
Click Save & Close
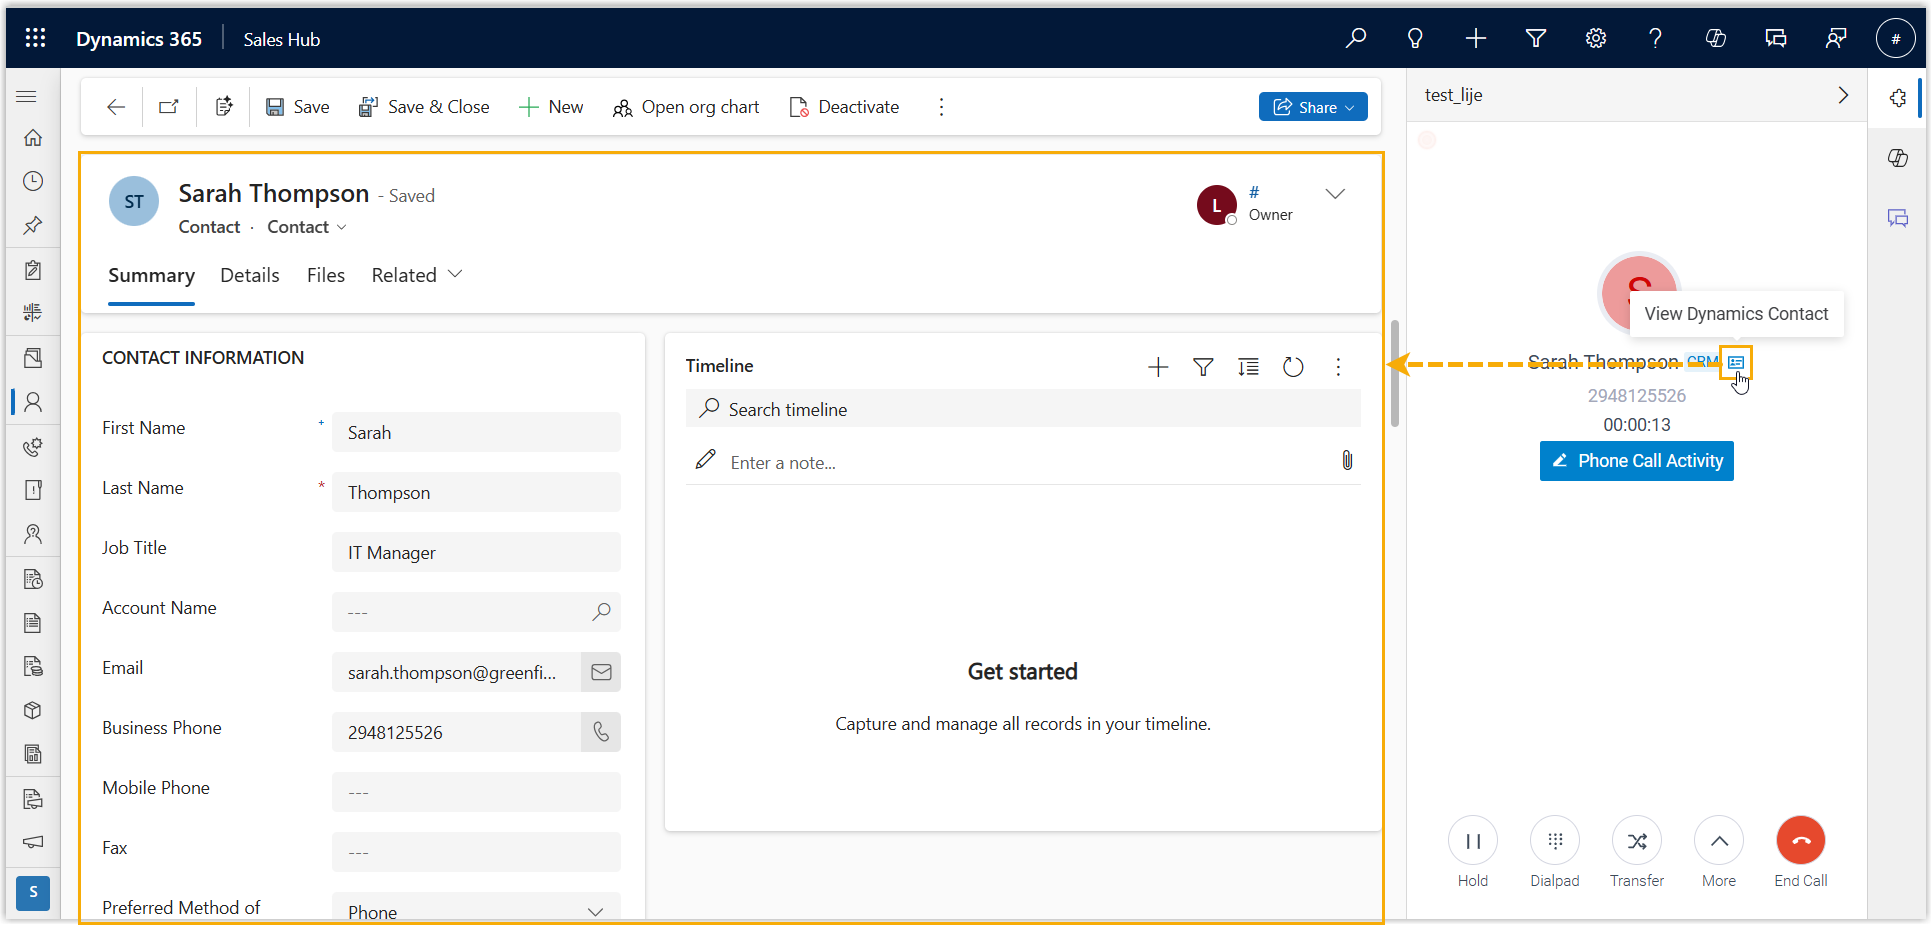tap(424, 107)
